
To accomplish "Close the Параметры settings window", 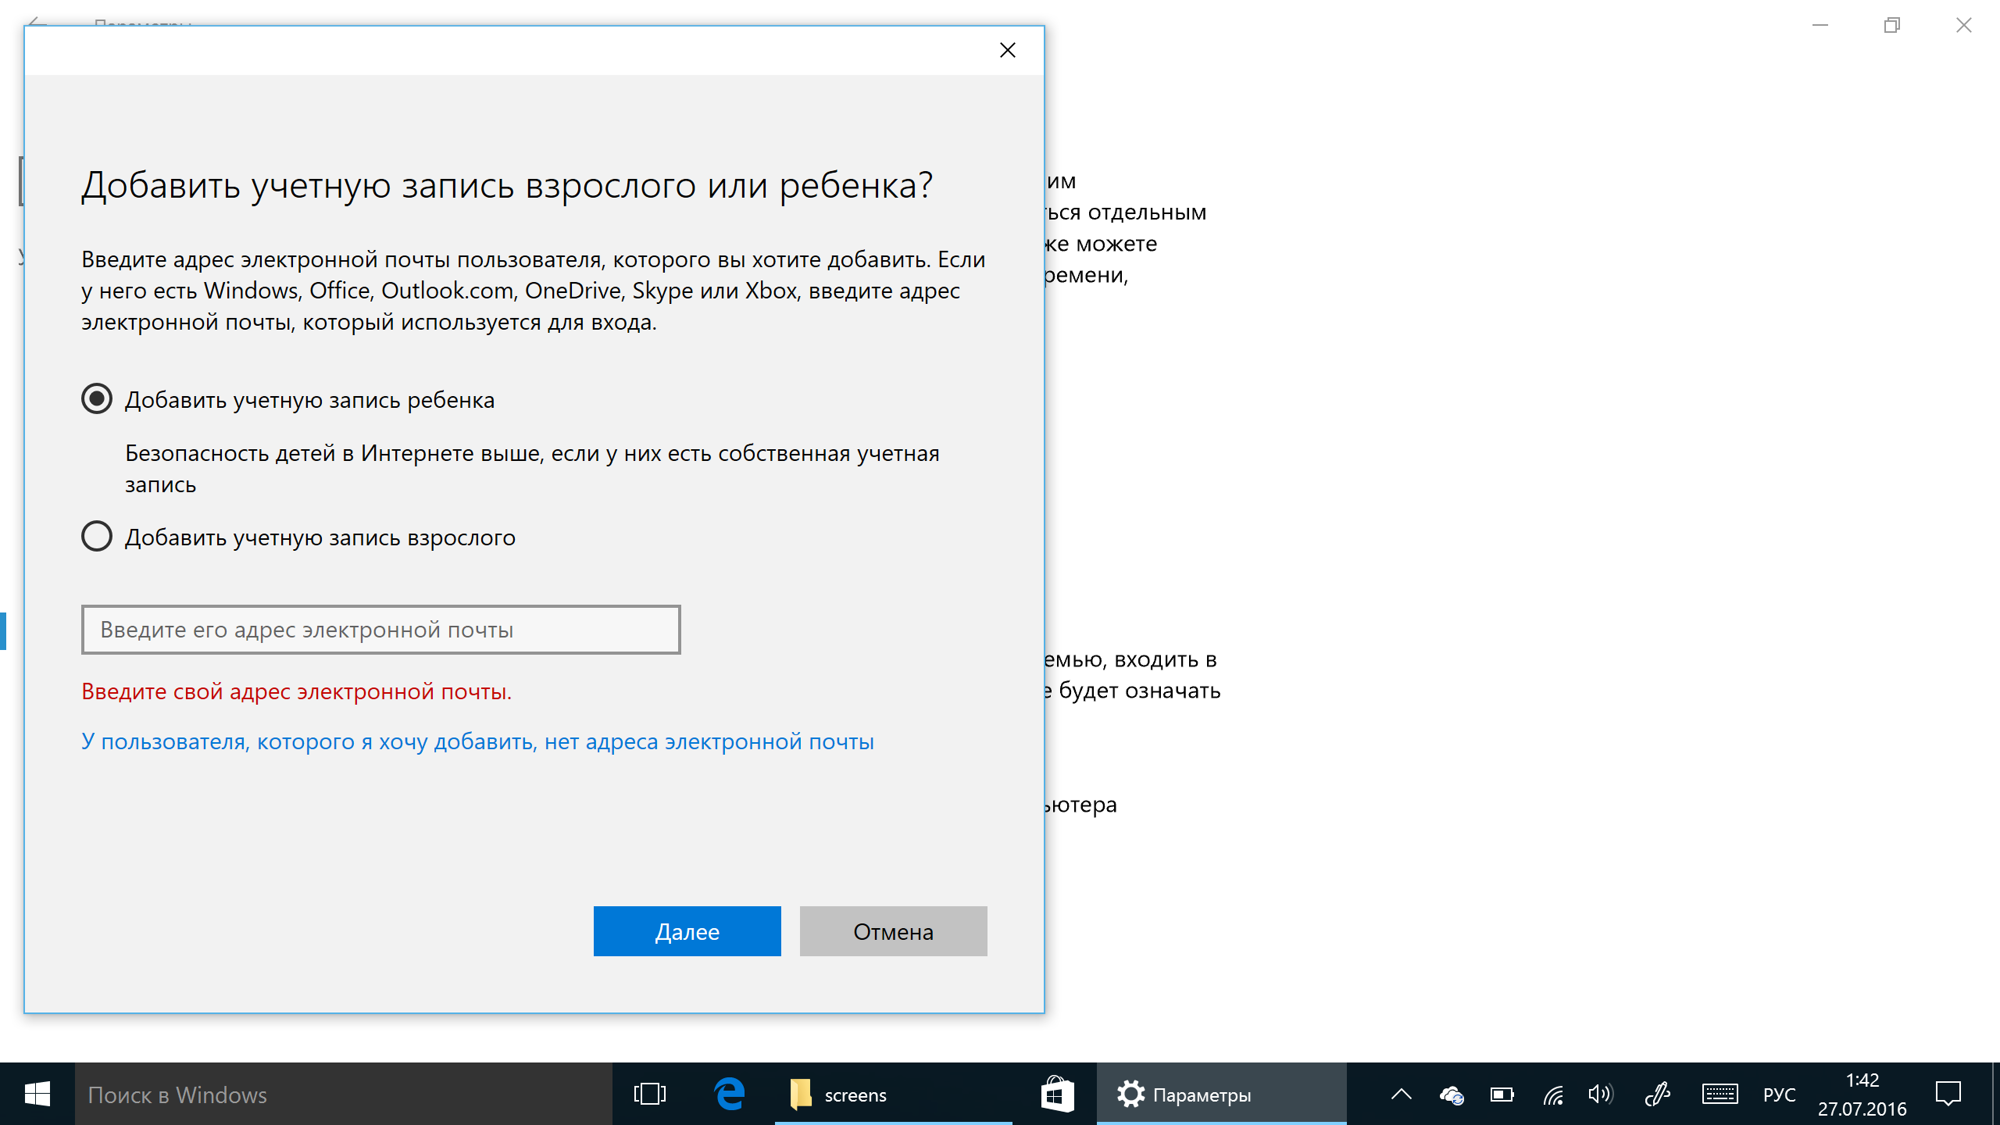I will tap(1964, 25).
